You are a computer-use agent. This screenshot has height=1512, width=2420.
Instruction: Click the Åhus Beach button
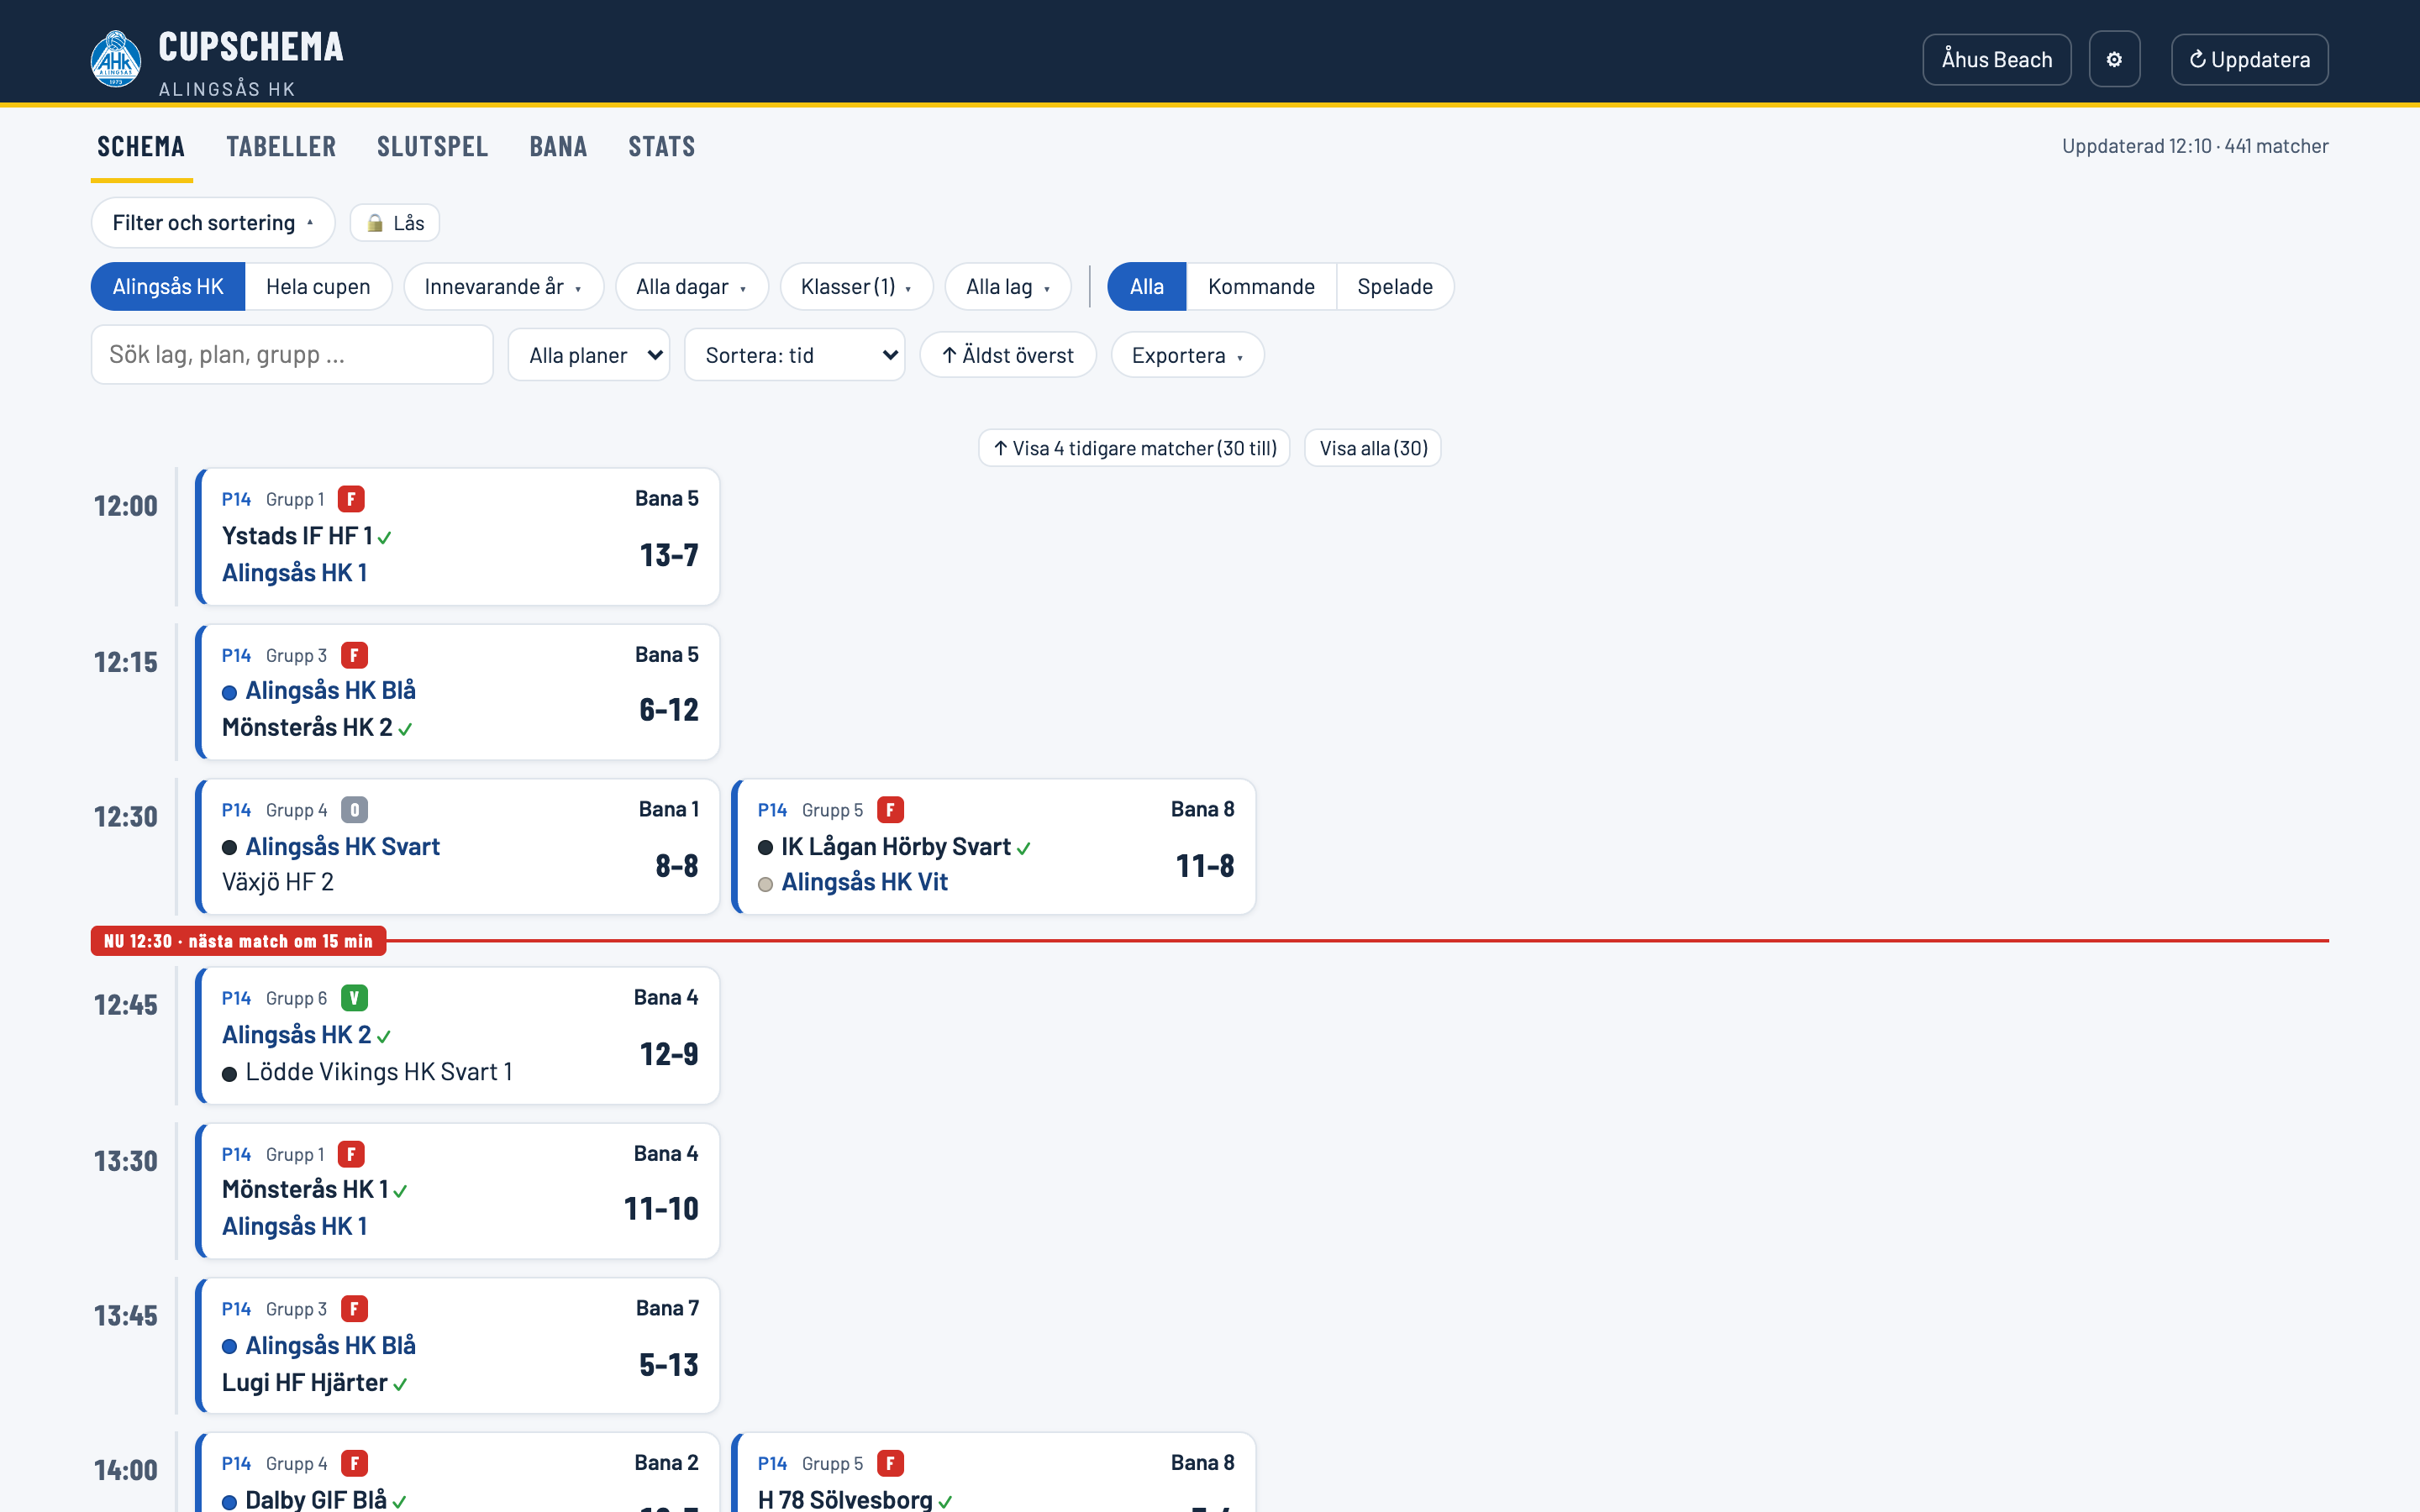coord(1997,59)
